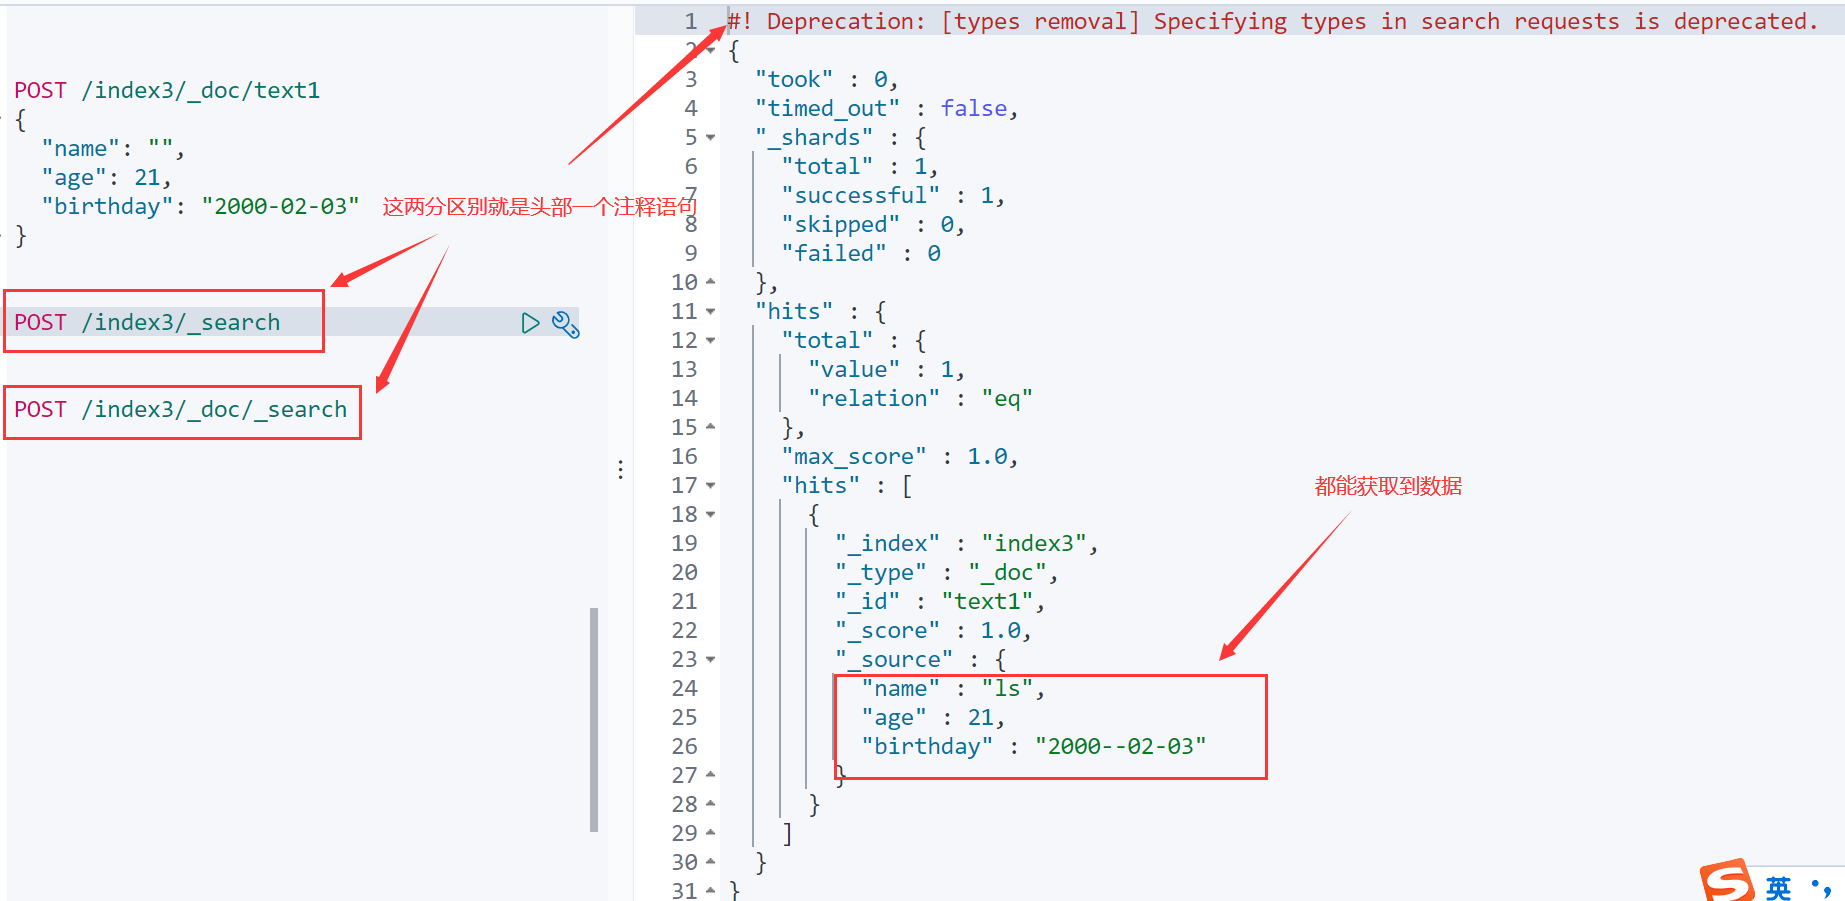The height and width of the screenshot is (901, 1845).
Task: Click the editor pane divider handle
Action: (x=621, y=470)
